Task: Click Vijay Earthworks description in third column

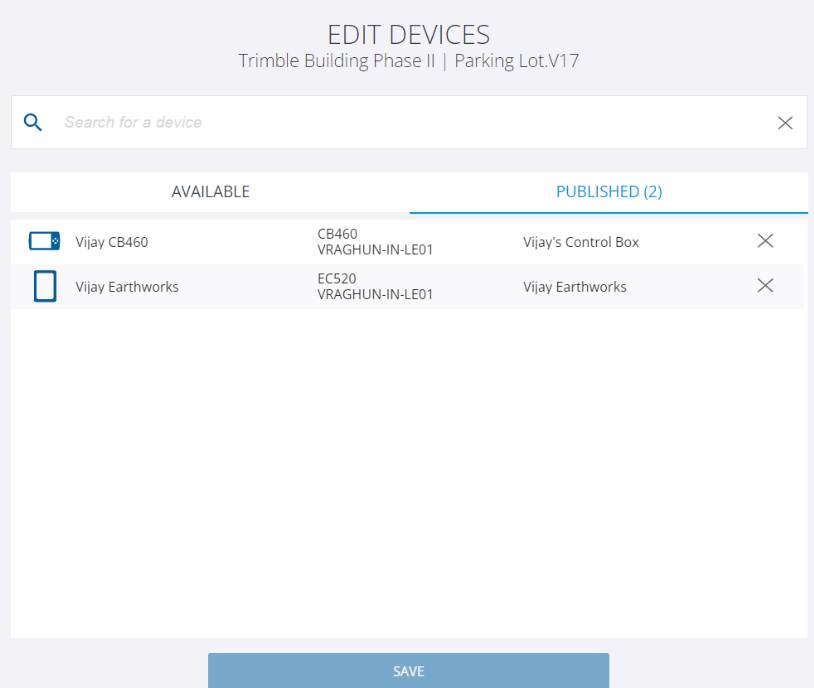Action: pyautogui.click(x=574, y=287)
